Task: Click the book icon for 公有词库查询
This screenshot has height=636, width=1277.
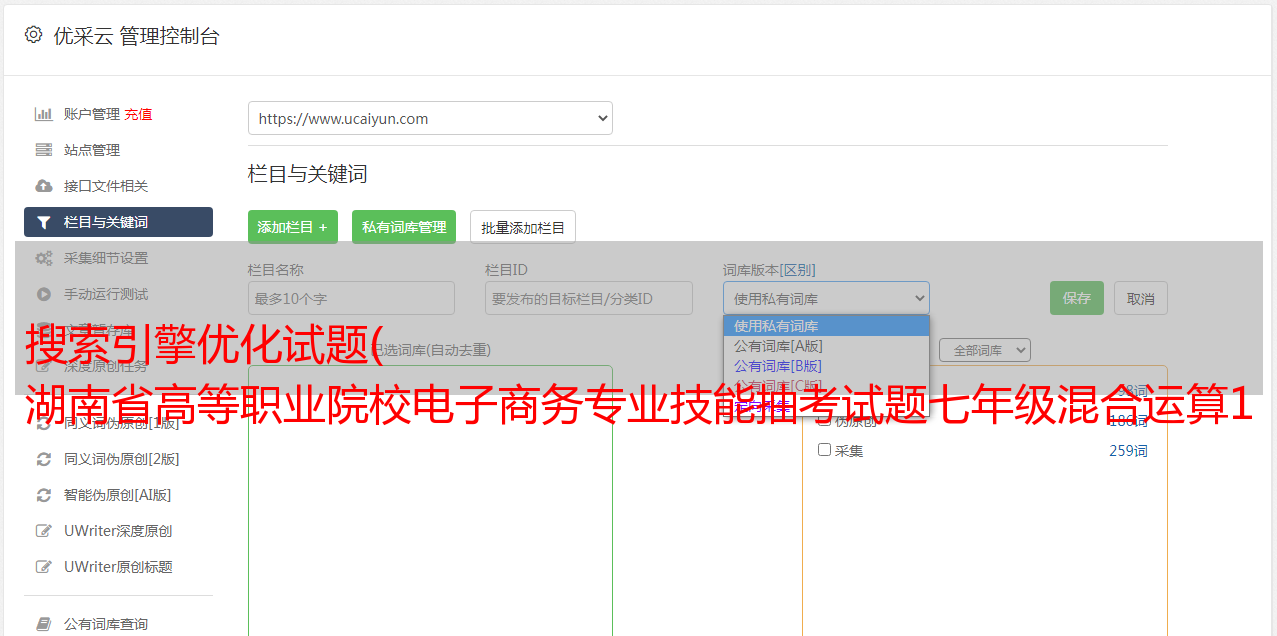Action: (43, 624)
